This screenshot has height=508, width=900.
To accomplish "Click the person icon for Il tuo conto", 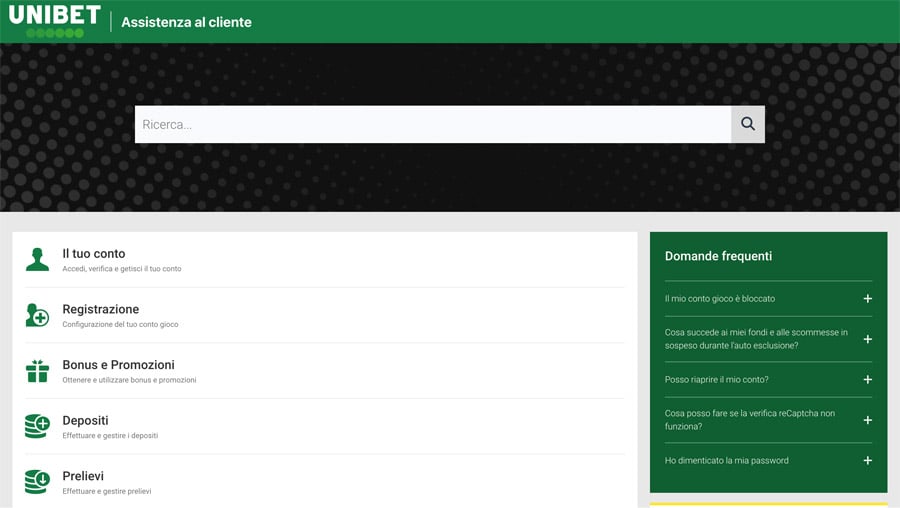I will click(37, 259).
